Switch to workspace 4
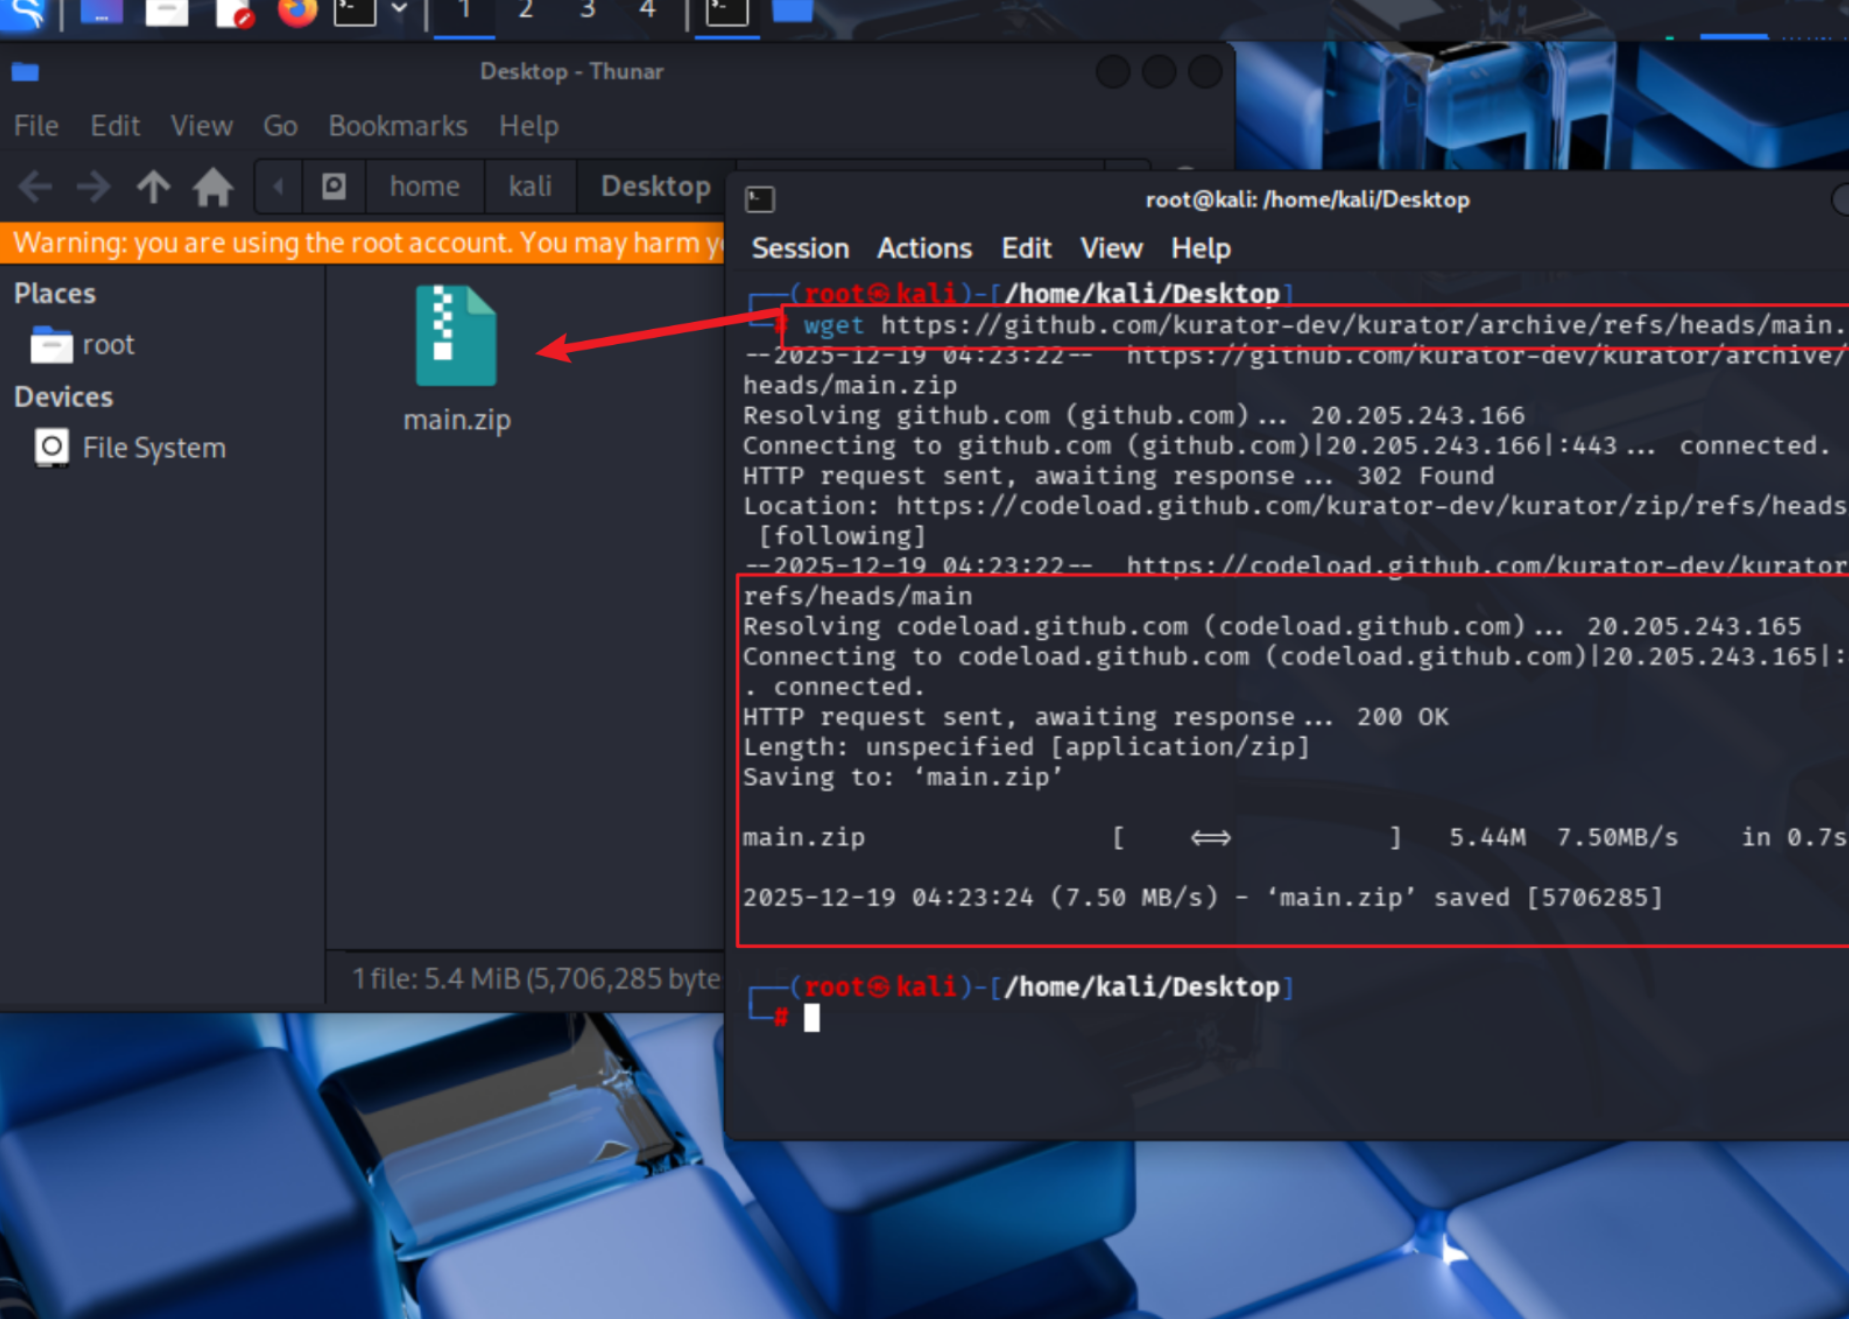This screenshot has height=1319, width=1849. (648, 12)
